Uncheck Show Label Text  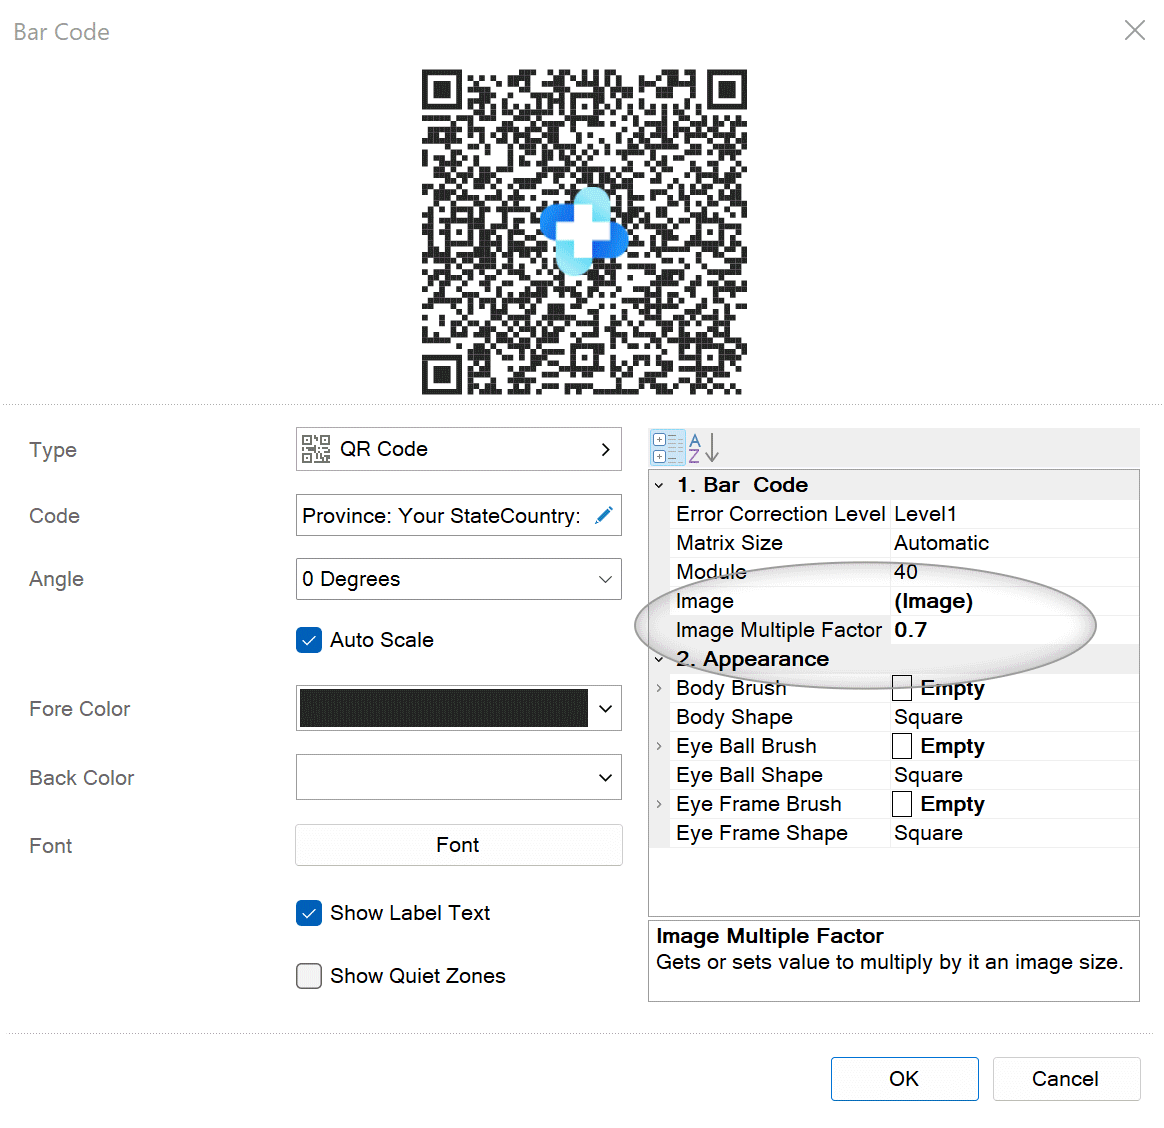[309, 912]
